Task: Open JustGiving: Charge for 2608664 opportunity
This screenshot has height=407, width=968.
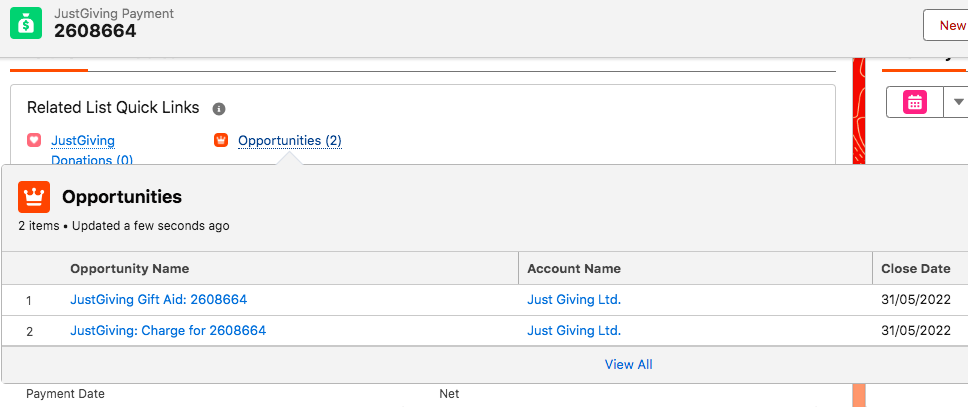Action: tap(168, 330)
